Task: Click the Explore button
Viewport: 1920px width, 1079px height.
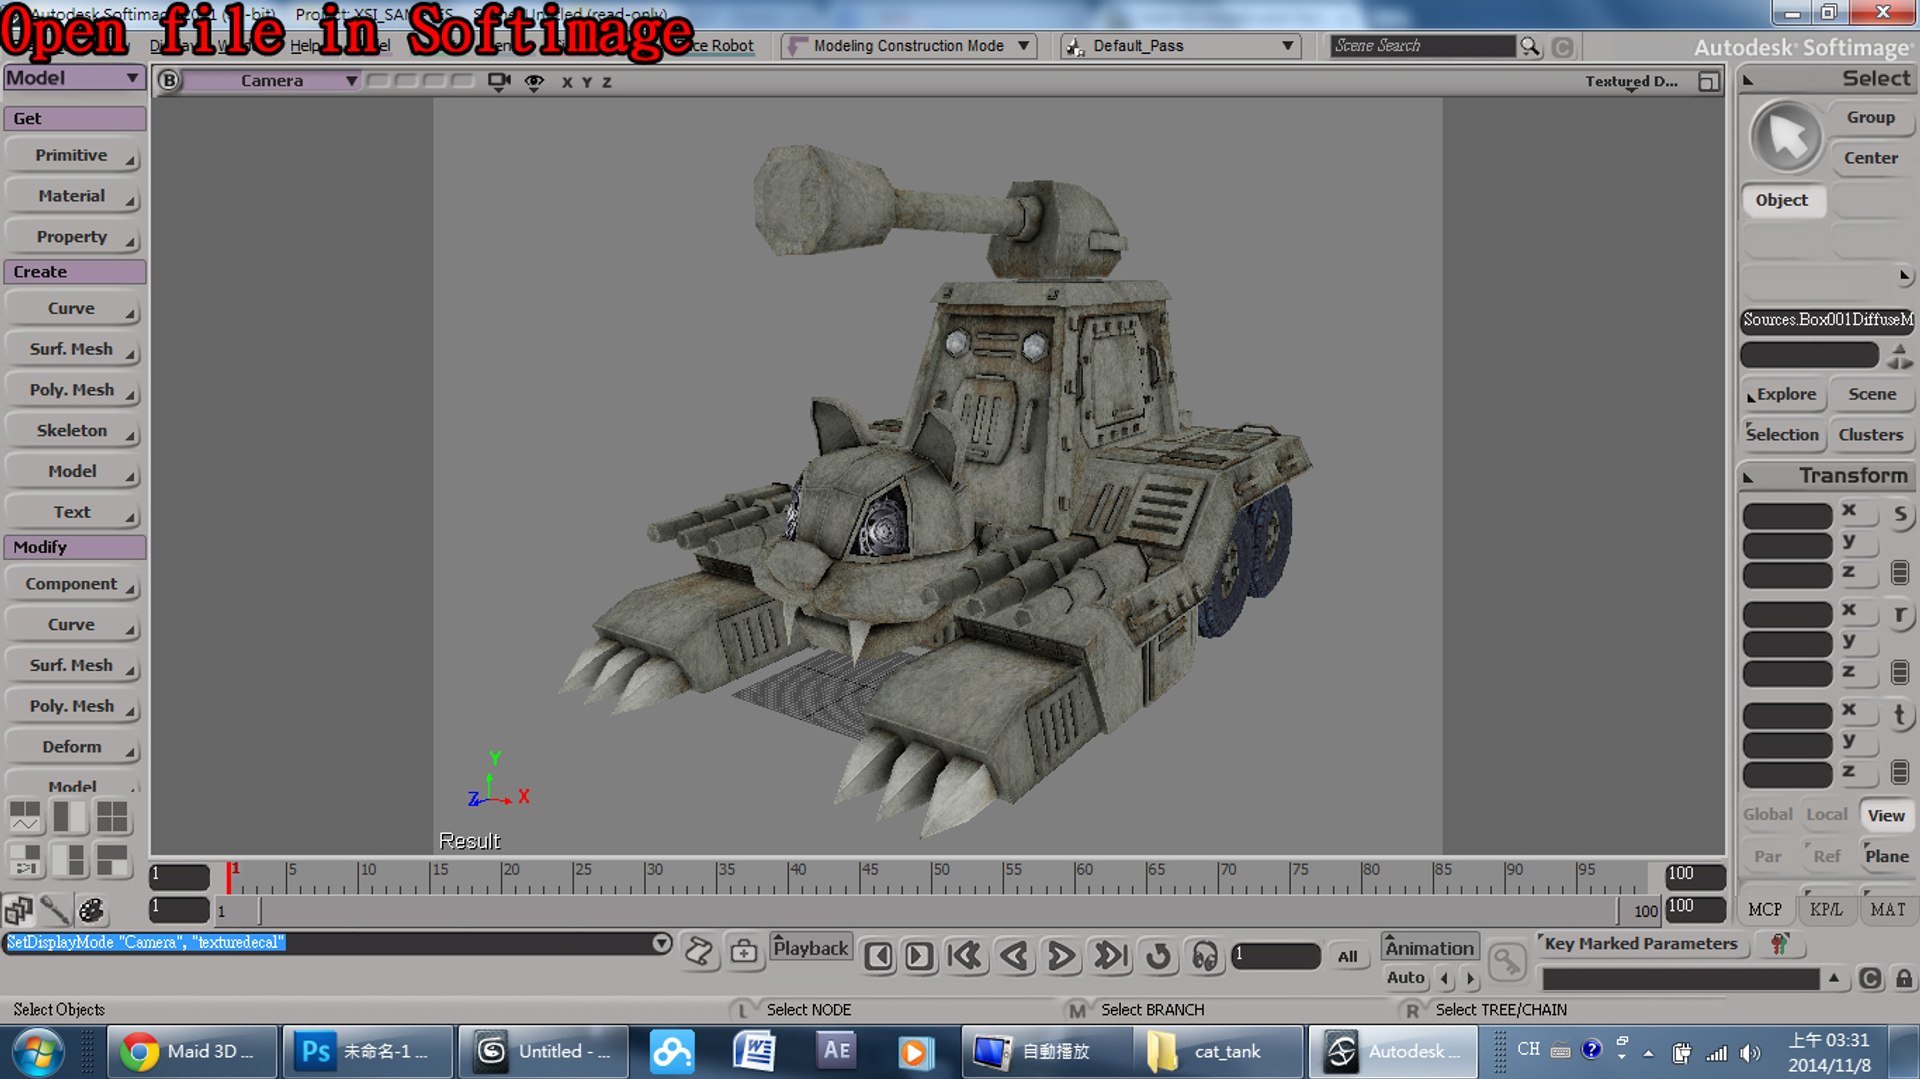Action: (1784, 394)
